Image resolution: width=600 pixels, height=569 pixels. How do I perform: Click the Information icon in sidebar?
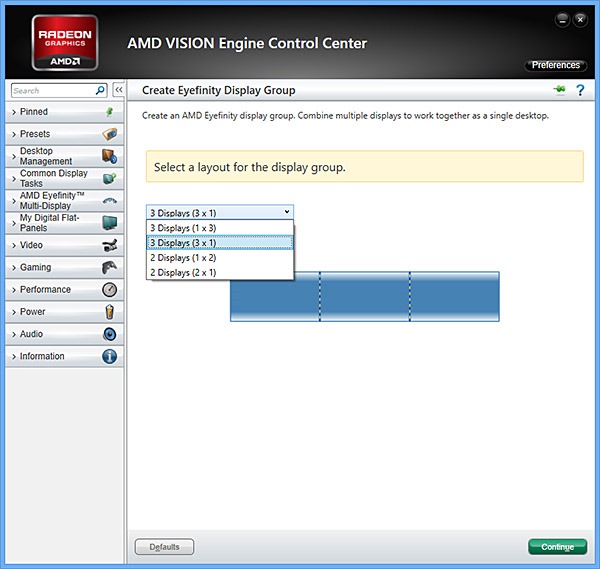(109, 356)
